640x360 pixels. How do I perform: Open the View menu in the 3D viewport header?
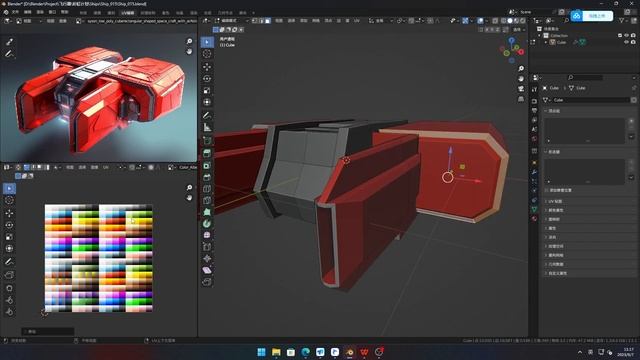pos(279,20)
